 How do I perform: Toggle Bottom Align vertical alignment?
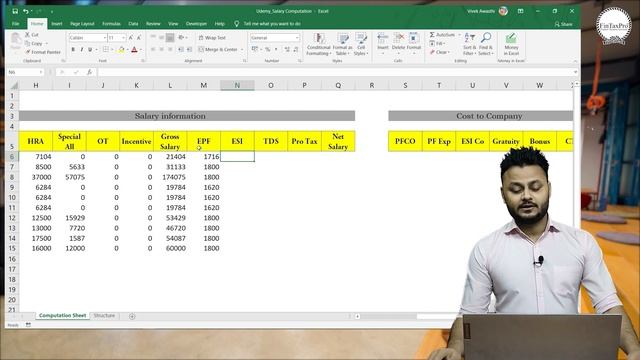[170, 38]
